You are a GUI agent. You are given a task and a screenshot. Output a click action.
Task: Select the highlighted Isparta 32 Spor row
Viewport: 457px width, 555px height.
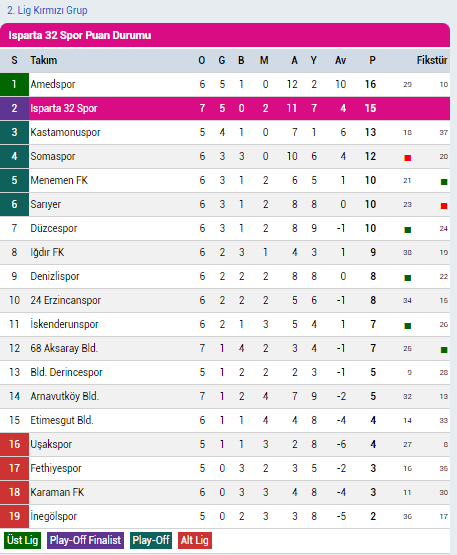[x=225, y=108]
